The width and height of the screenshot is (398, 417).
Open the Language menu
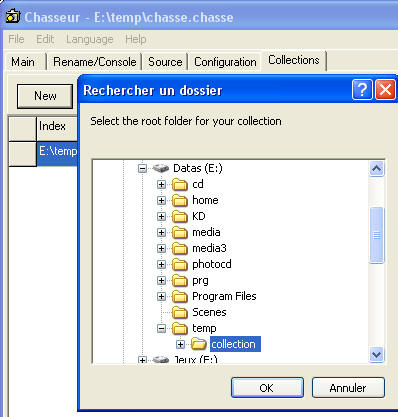90,39
